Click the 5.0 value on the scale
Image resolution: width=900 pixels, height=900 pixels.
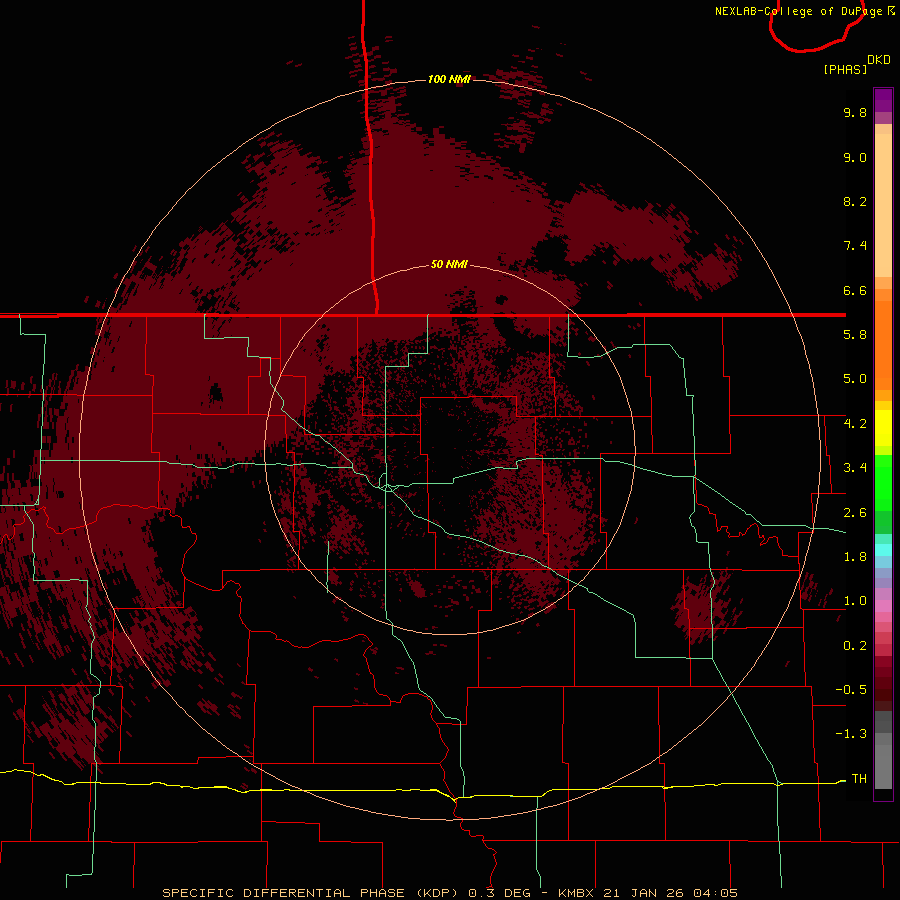click(x=855, y=379)
